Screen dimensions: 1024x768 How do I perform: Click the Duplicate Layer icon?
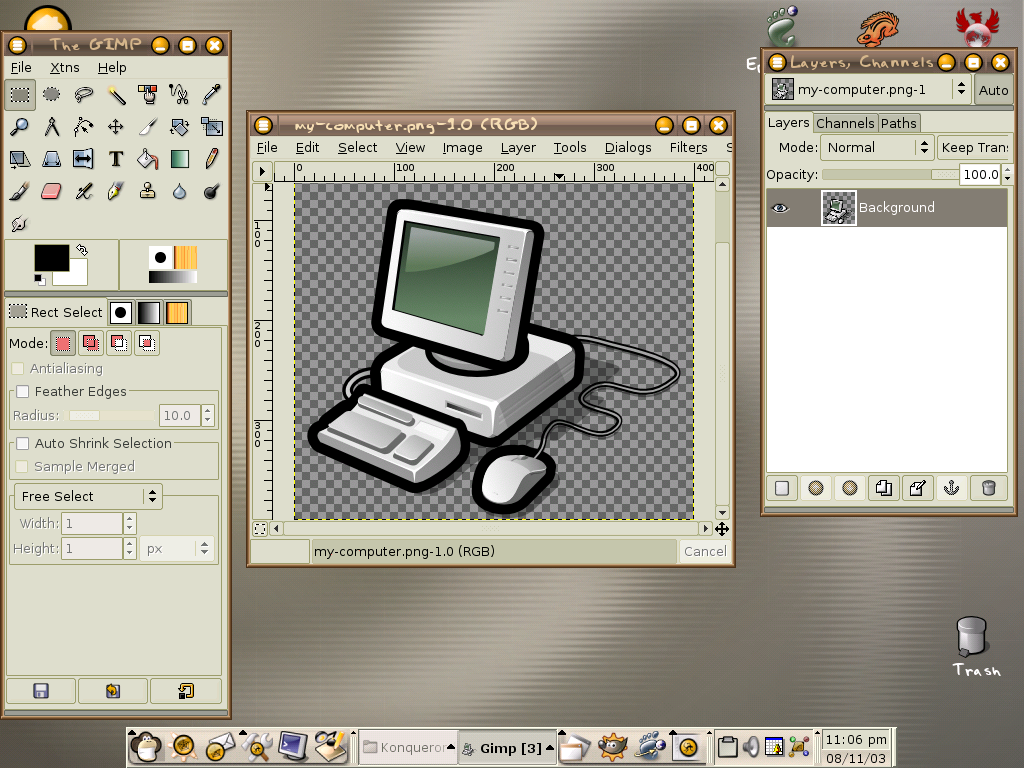884,488
